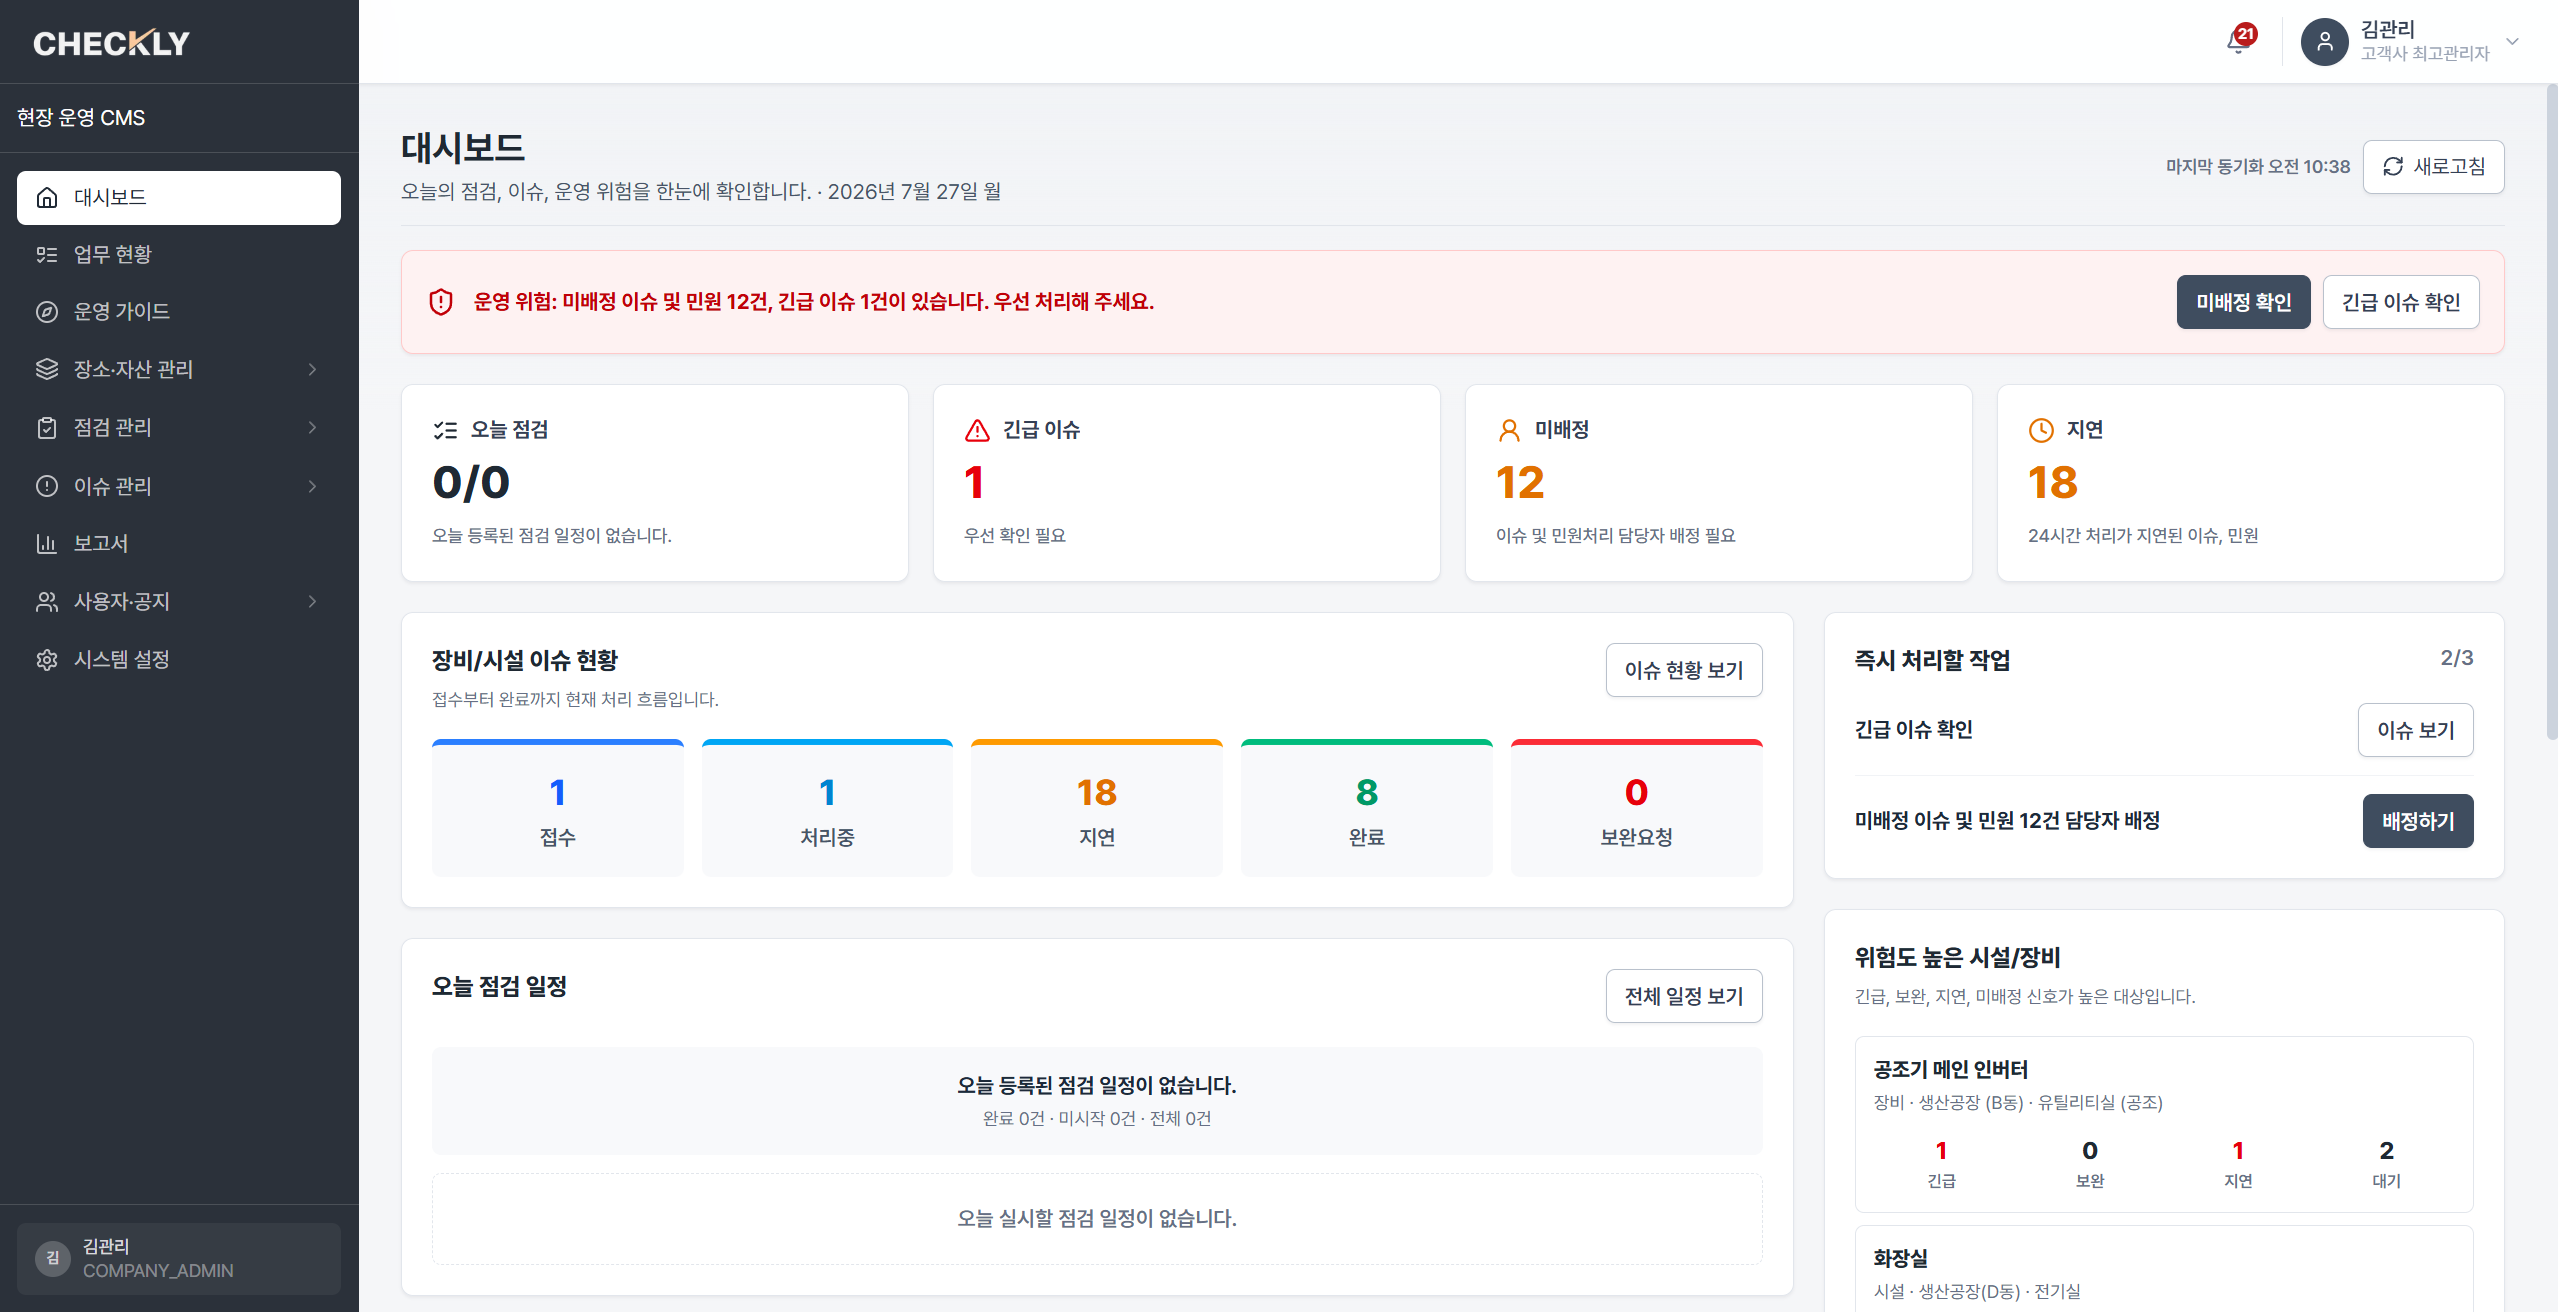Click the shield warning icon in alert banner
Screen dimensions: 2558x1312
coord(441,302)
